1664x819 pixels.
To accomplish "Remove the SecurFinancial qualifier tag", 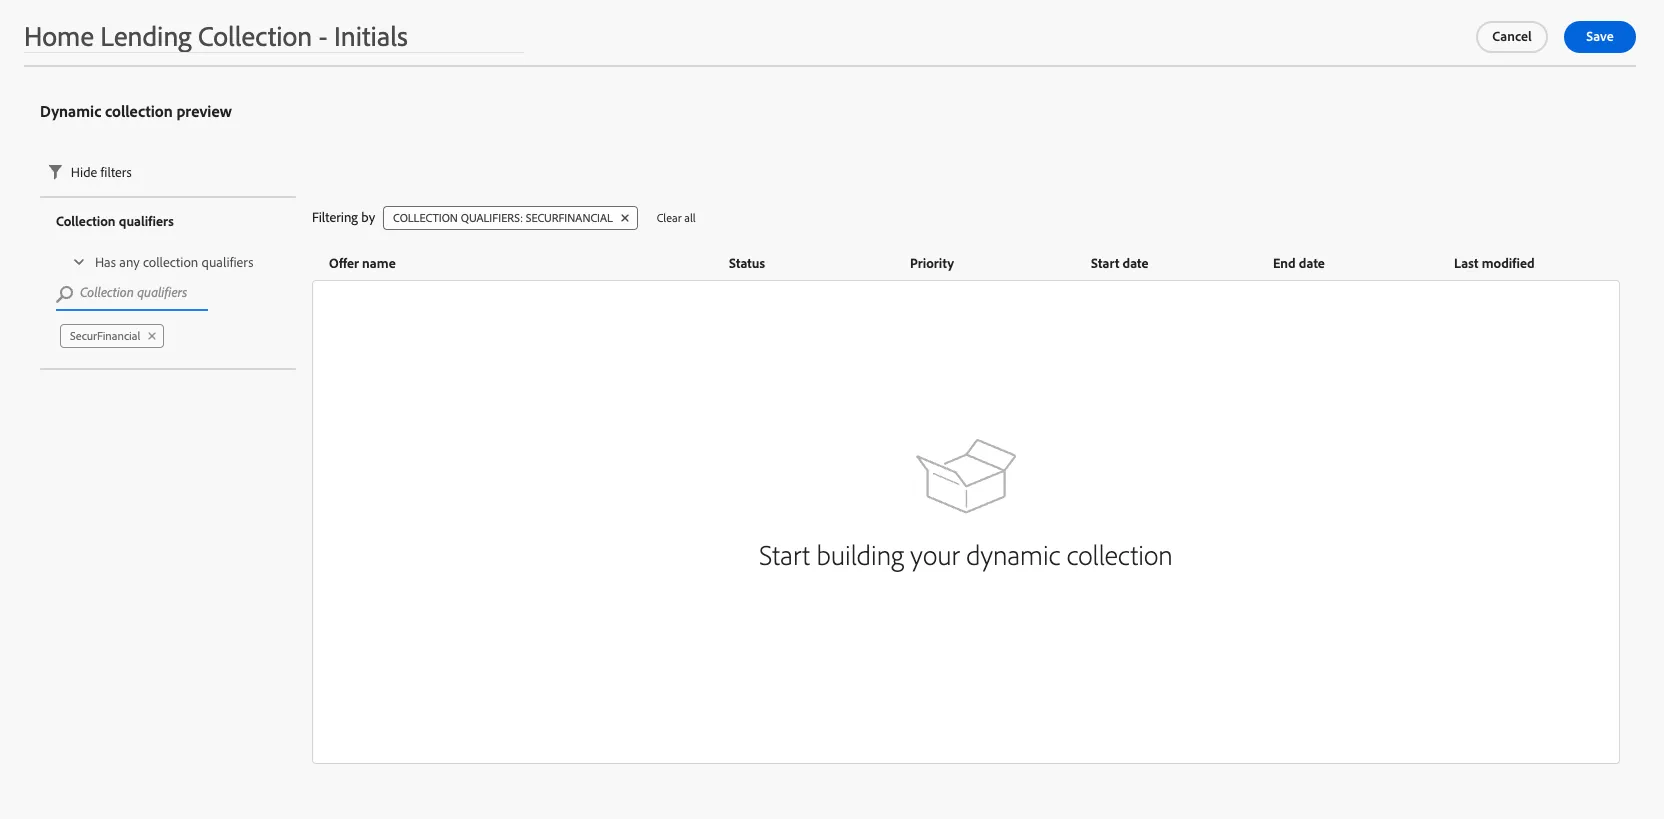I will (152, 336).
